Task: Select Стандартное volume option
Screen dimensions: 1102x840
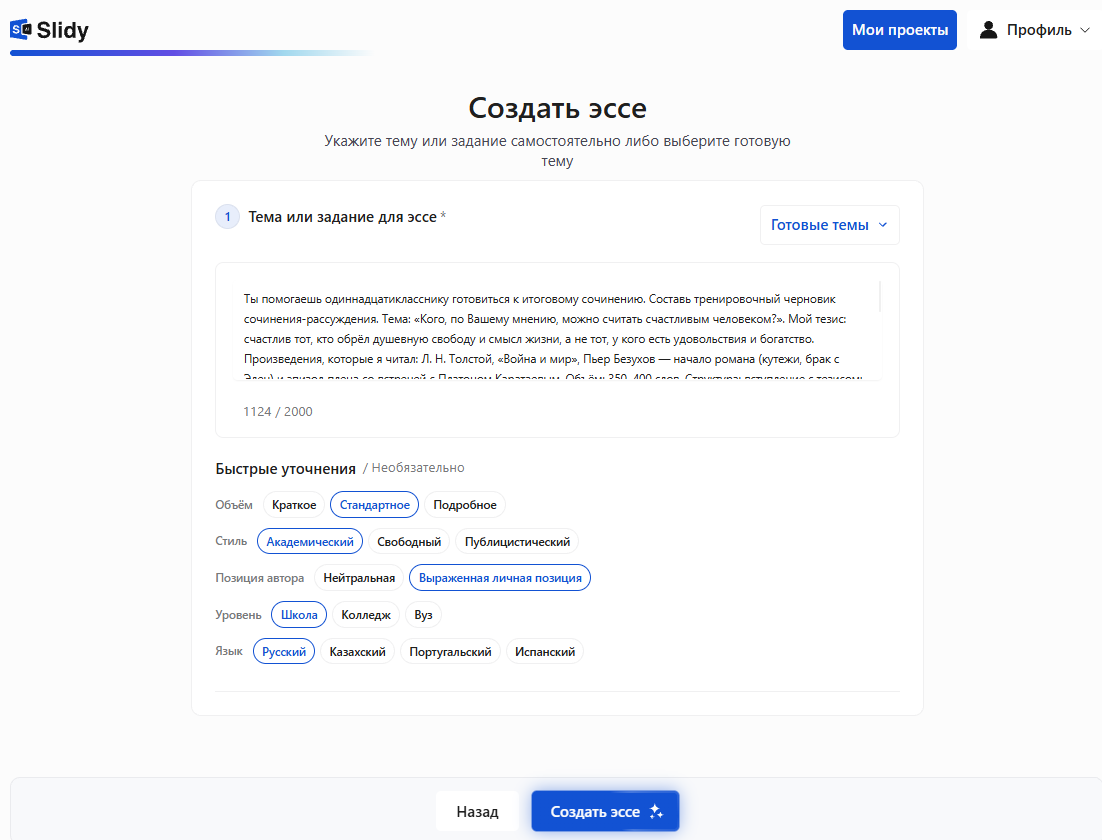Action: point(375,505)
